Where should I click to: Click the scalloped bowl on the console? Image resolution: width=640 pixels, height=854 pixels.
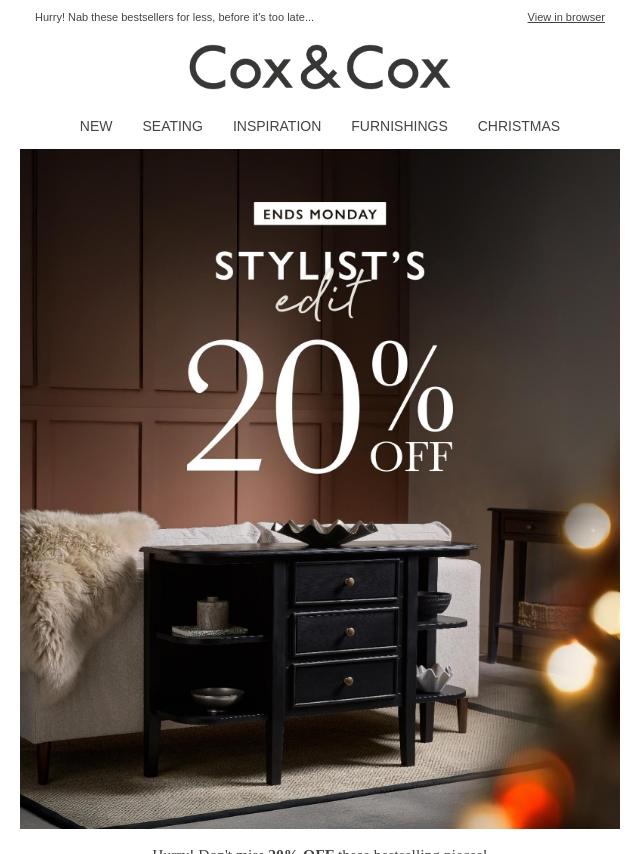[325, 532]
